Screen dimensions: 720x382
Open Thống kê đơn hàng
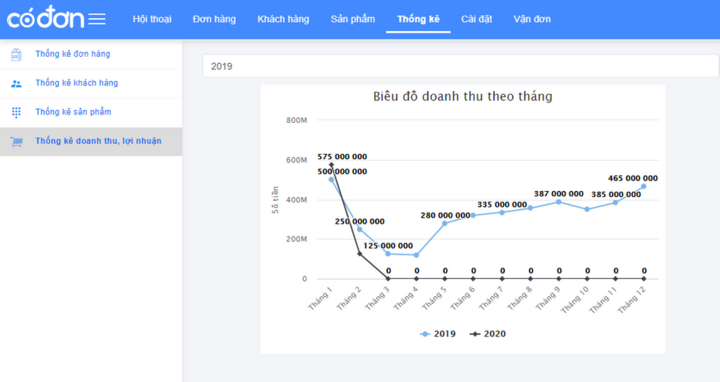pos(91,54)
